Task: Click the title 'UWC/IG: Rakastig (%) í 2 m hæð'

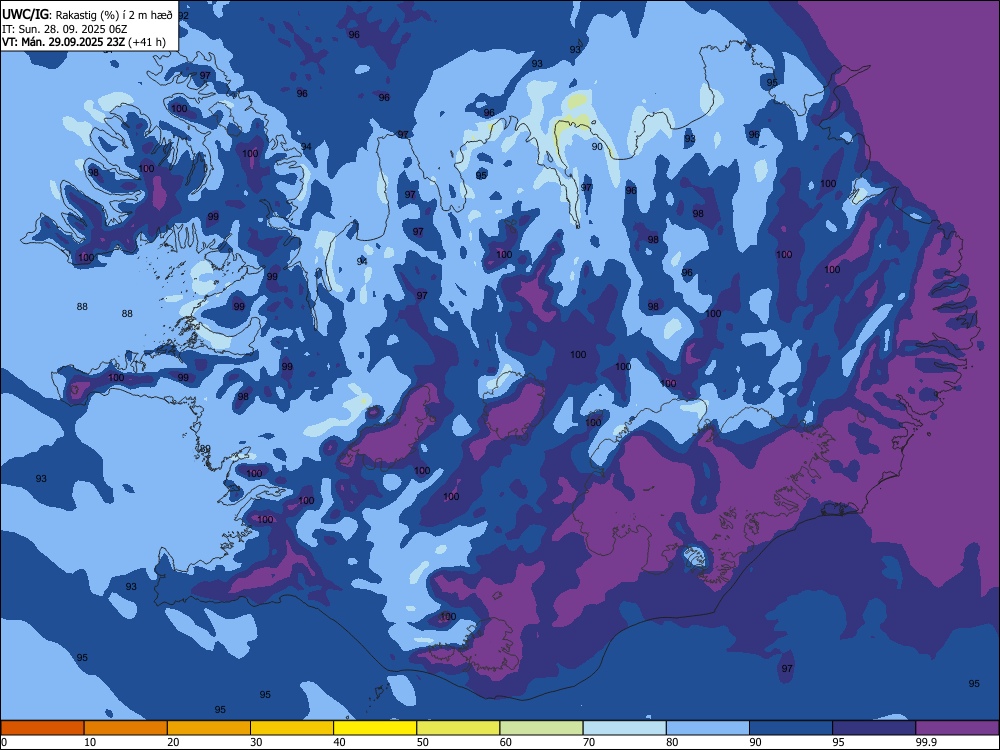Action: (x=87, y=15)
